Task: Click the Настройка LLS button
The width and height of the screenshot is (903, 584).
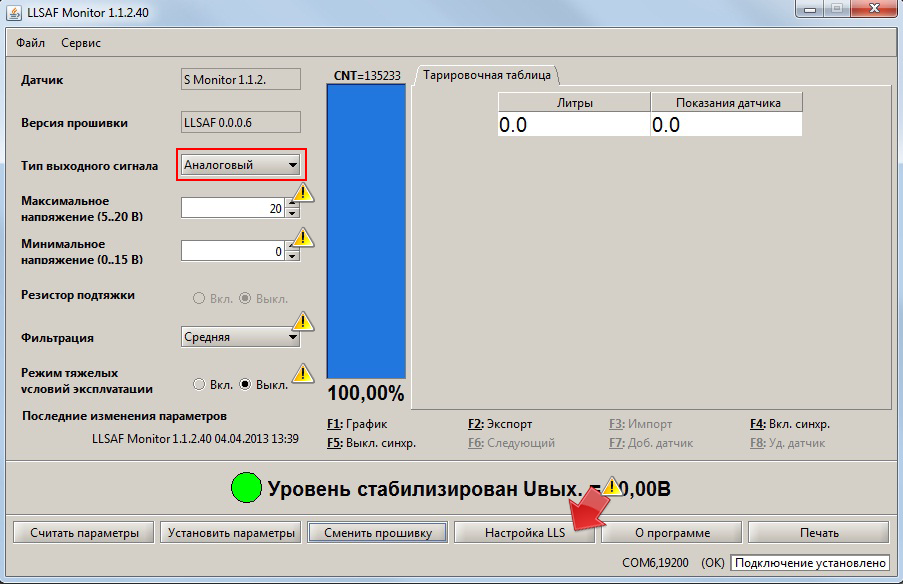Action: (526, 532)
